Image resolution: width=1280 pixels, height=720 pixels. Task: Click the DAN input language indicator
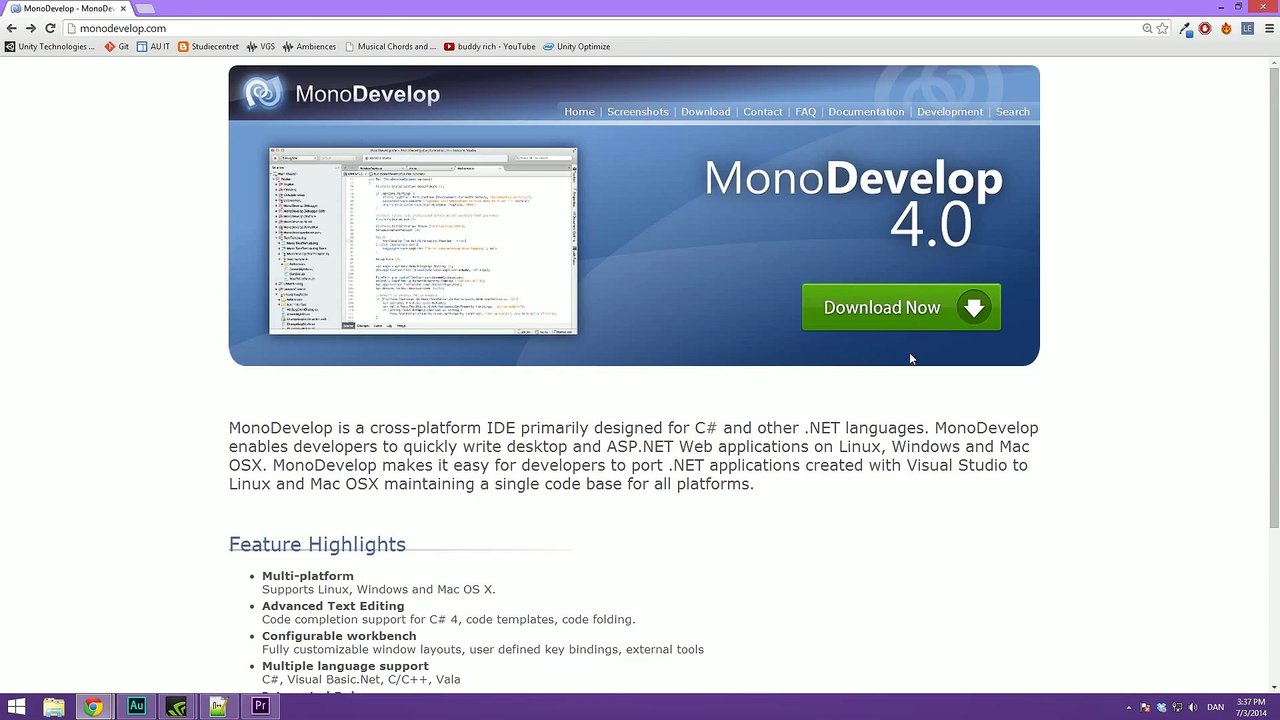[x=1216, y=708]
